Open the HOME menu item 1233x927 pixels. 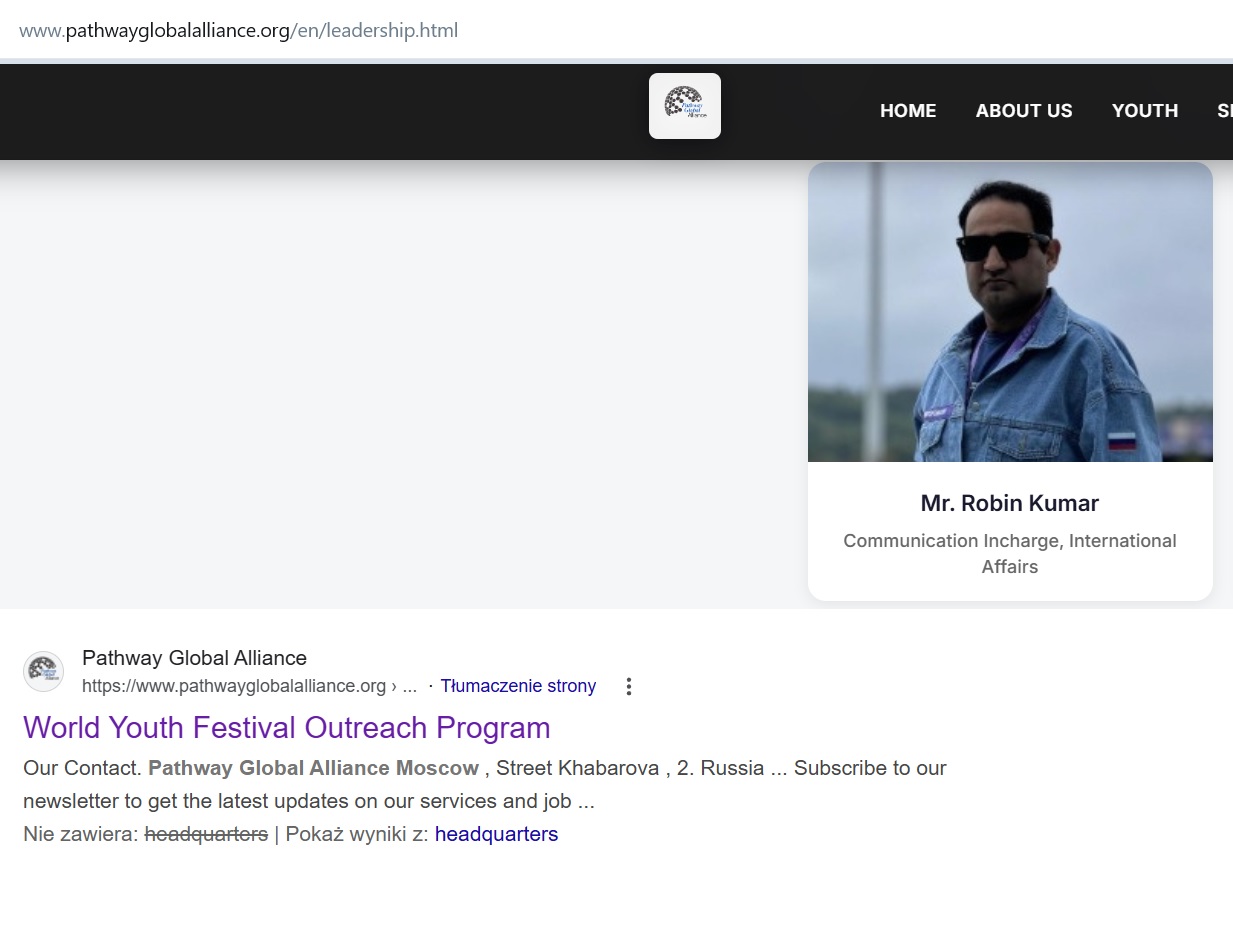point(908,111)
